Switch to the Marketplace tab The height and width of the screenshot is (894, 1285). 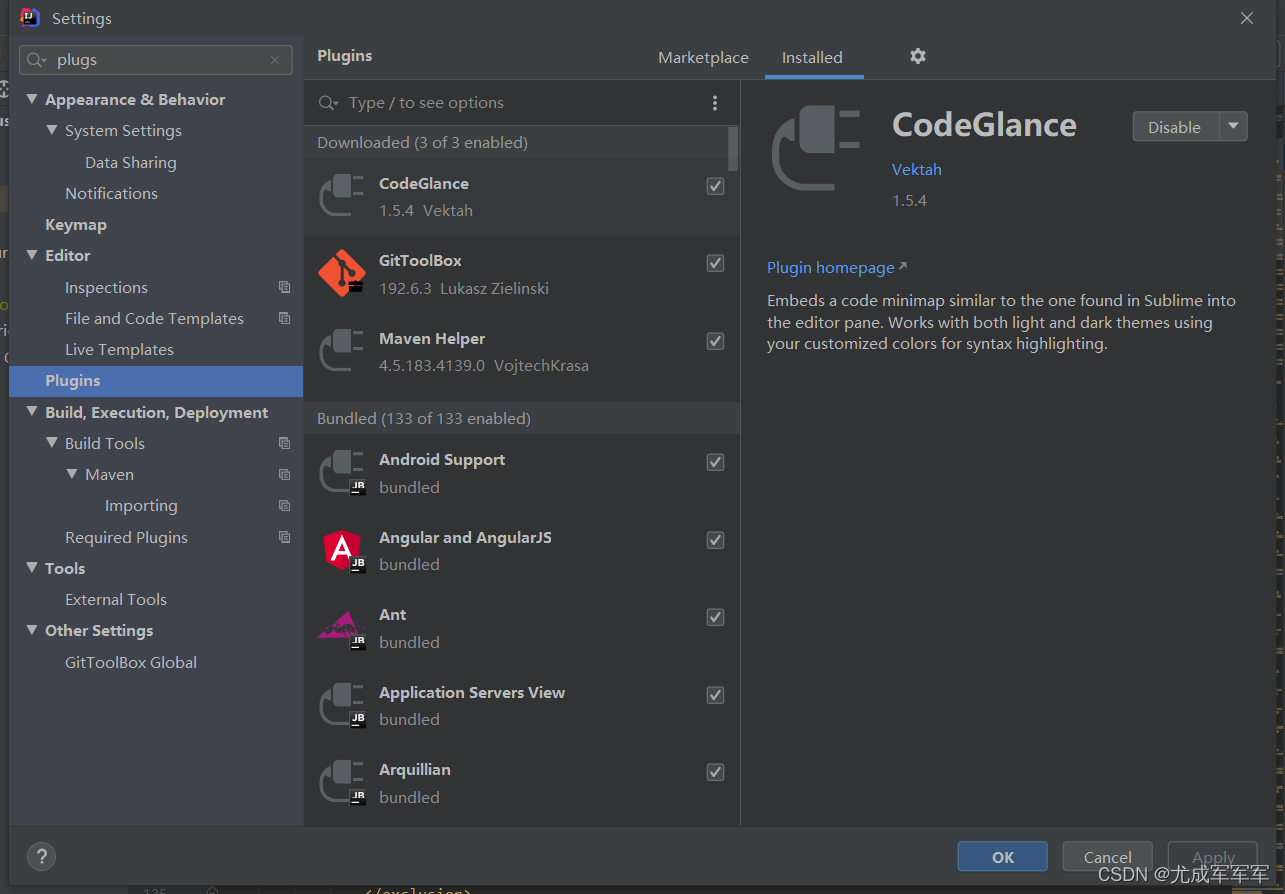pyautogui.click(x=703, y=58)
